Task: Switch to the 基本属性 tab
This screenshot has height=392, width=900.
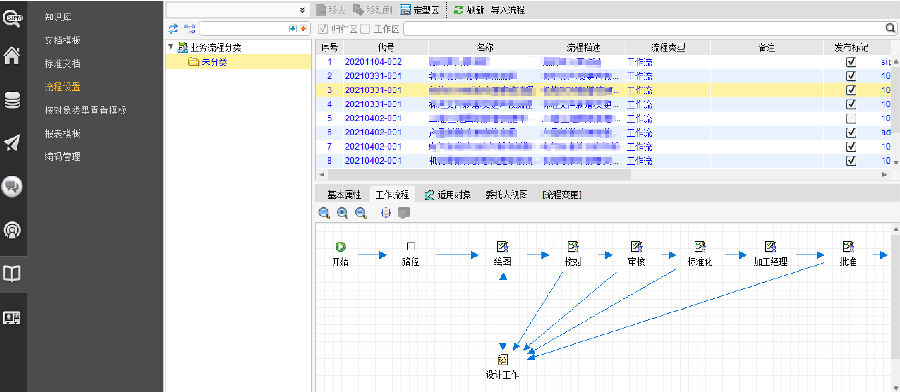Action: (344, 195)
